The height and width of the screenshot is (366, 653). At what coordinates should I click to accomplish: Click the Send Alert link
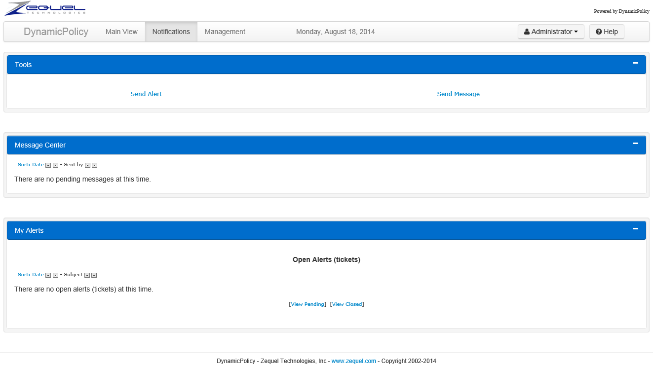tap(146, 94)
